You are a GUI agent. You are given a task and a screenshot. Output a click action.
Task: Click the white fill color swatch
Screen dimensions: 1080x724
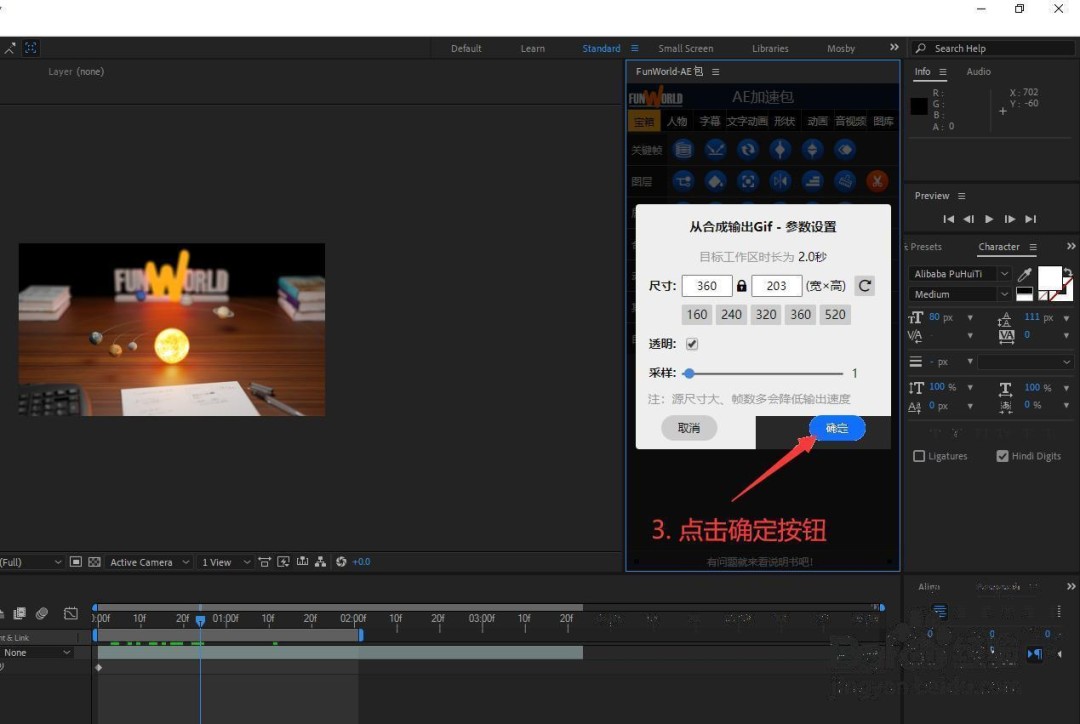tap(1050, 278)
